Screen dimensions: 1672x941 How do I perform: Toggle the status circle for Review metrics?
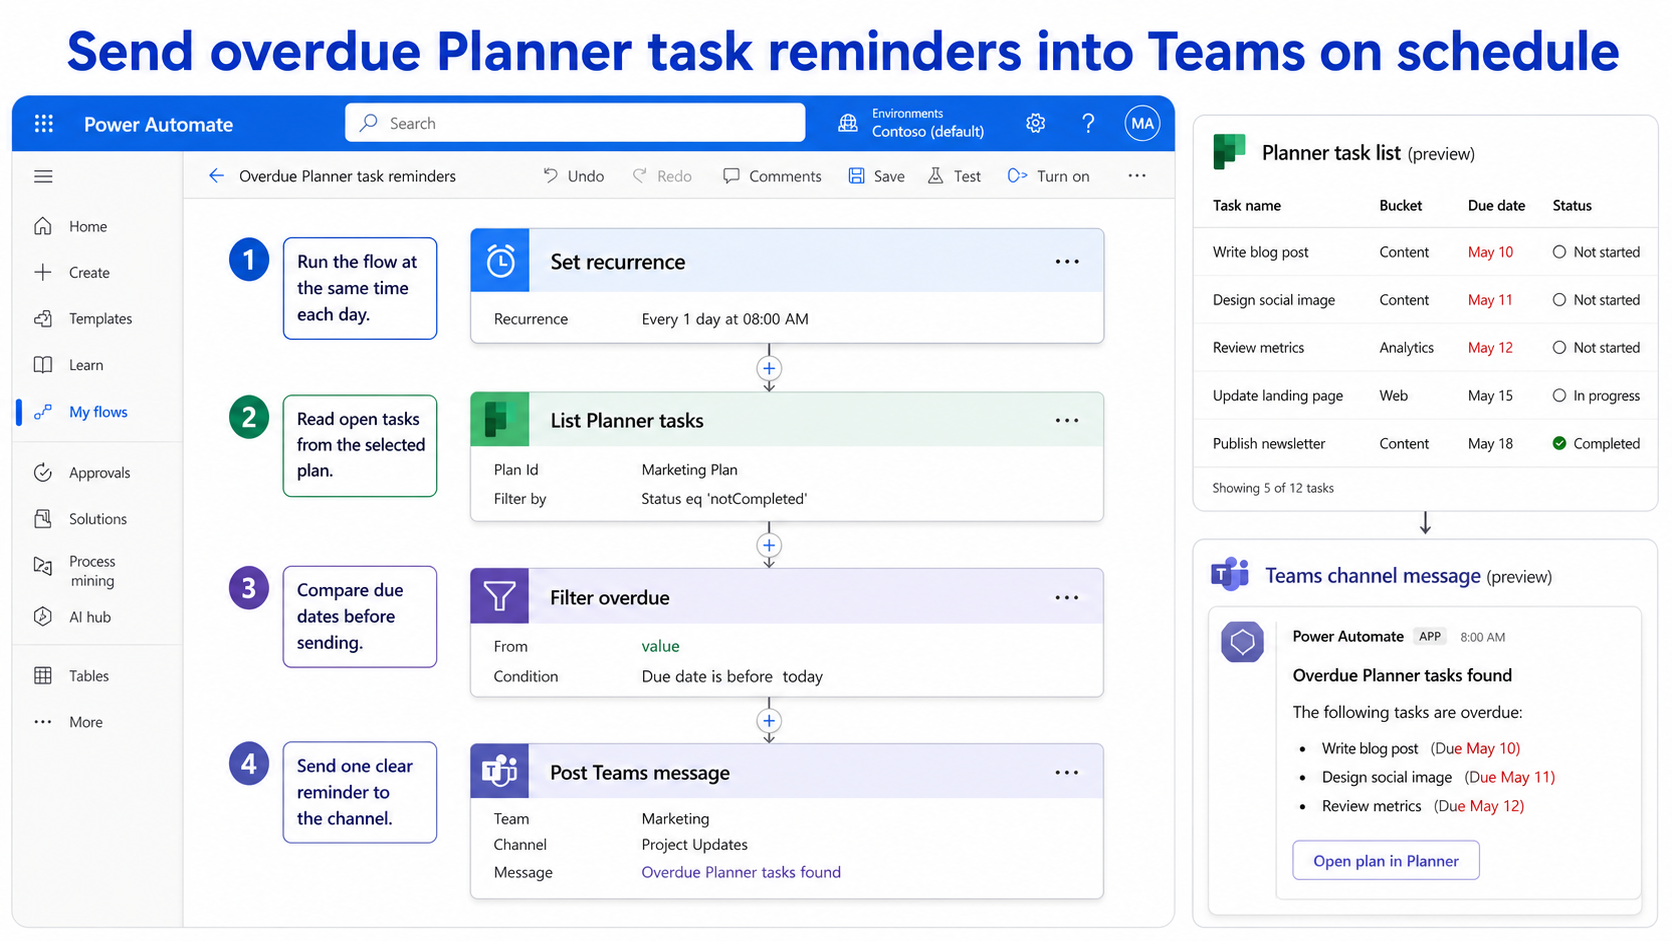[1559, 348]
